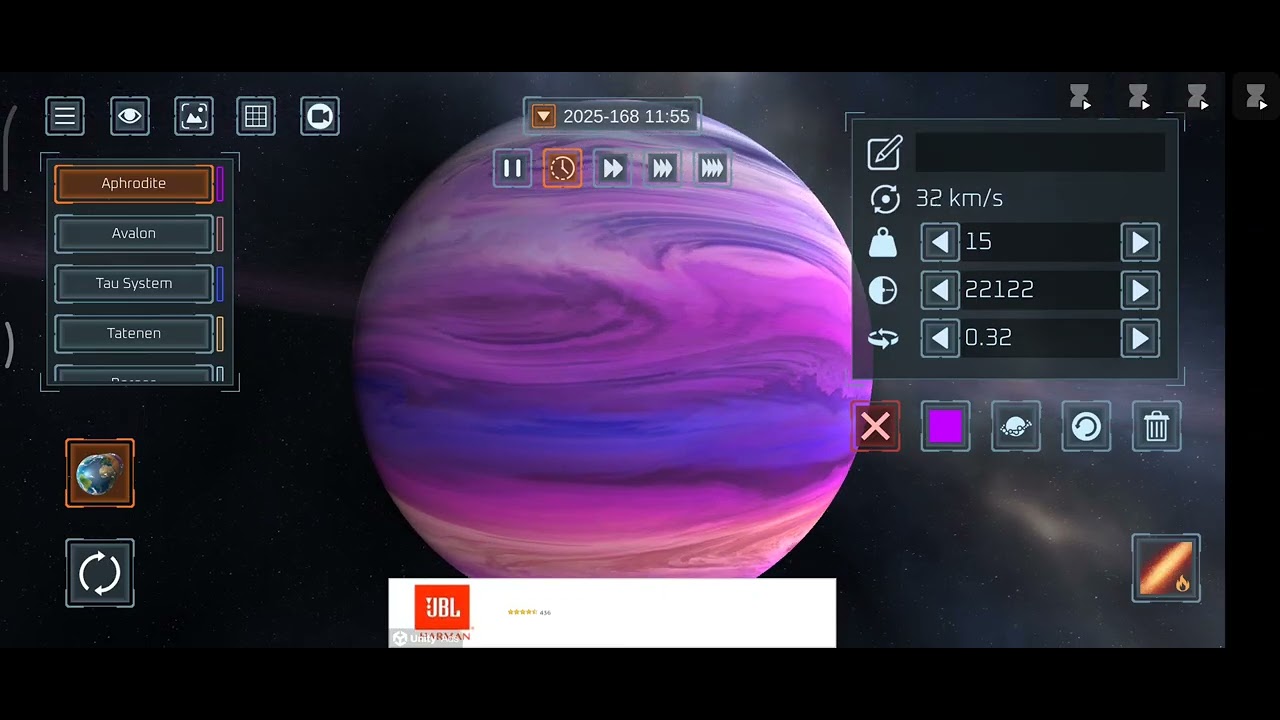
Task: Toggle the grid overlay icon
Action: click(x=256, y=116)
